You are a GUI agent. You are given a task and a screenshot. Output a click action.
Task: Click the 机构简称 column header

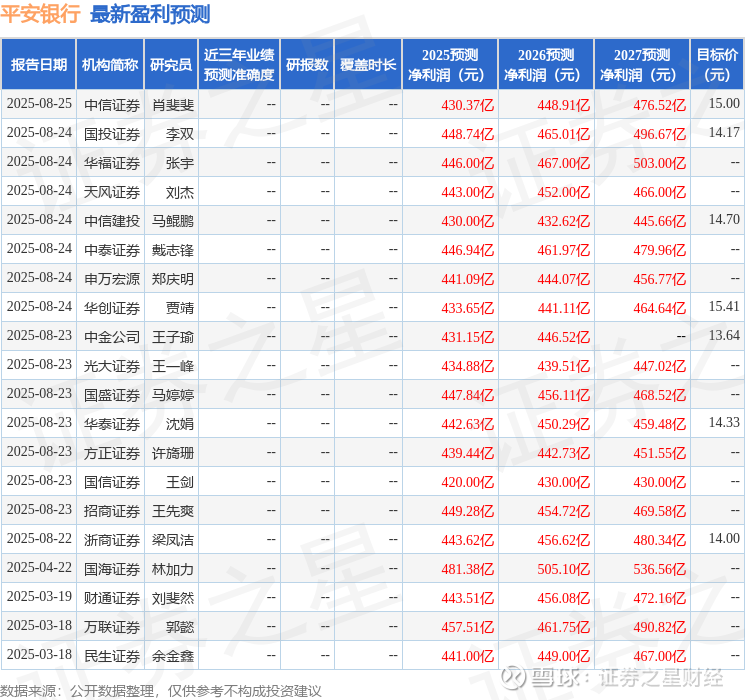(110, 65)
